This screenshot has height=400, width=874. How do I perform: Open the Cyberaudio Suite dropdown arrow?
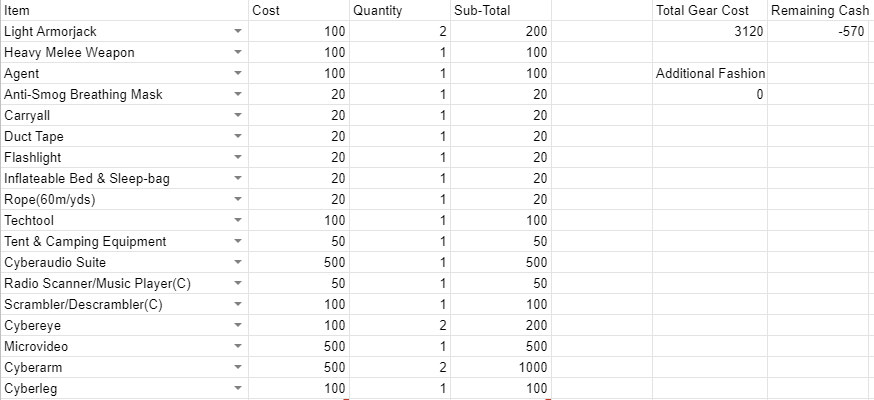(237, 263)
